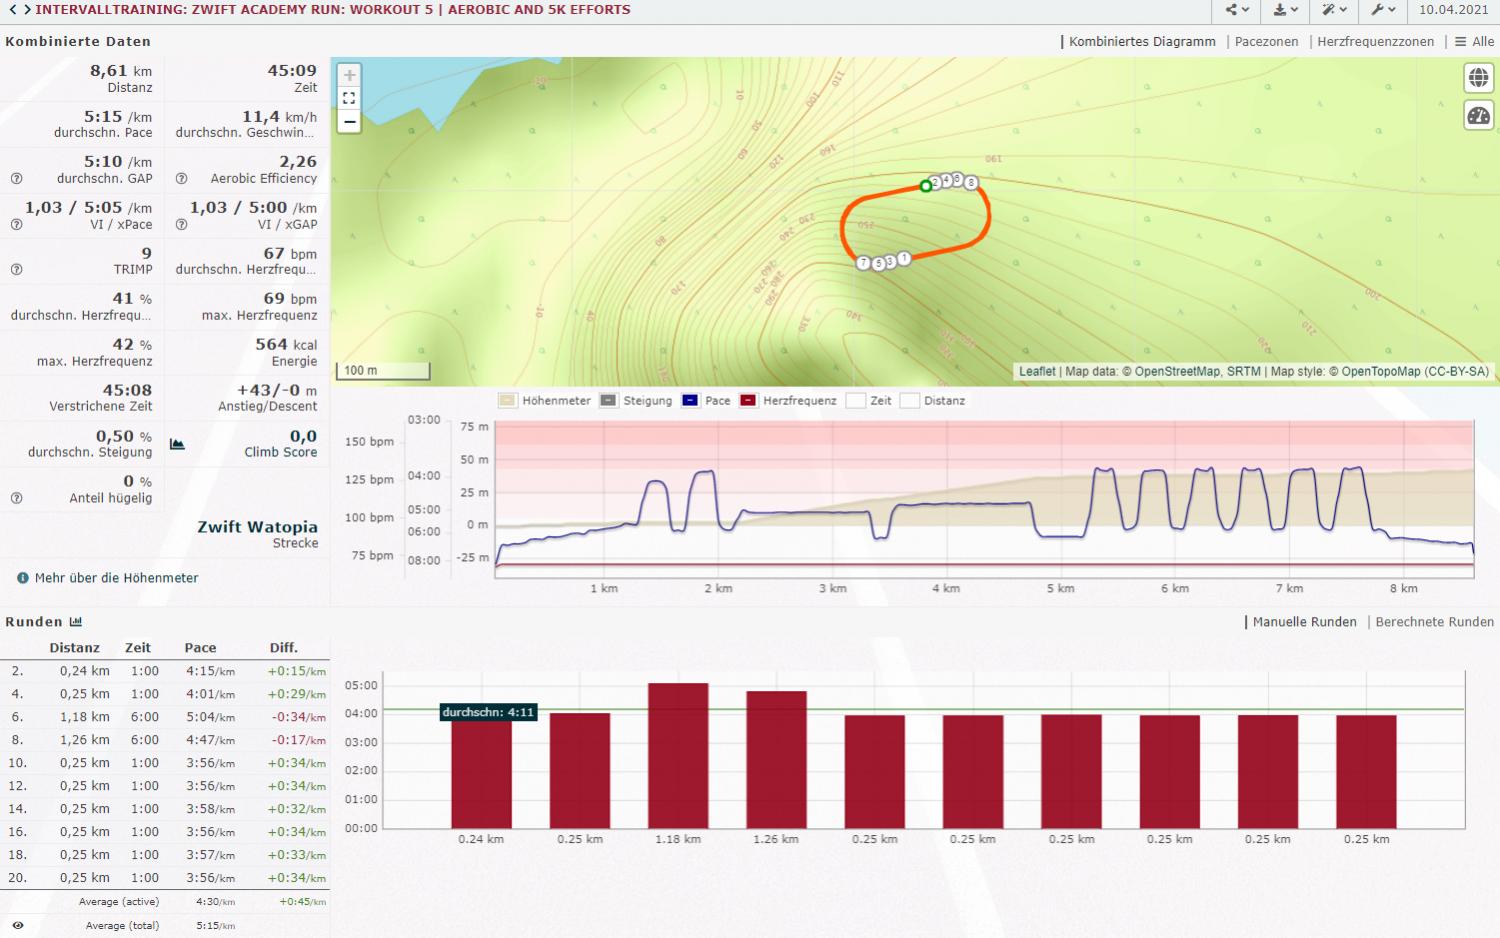Open the Runden chart icon
Viewport: 1500px width, 938px height.
point(76,622)
